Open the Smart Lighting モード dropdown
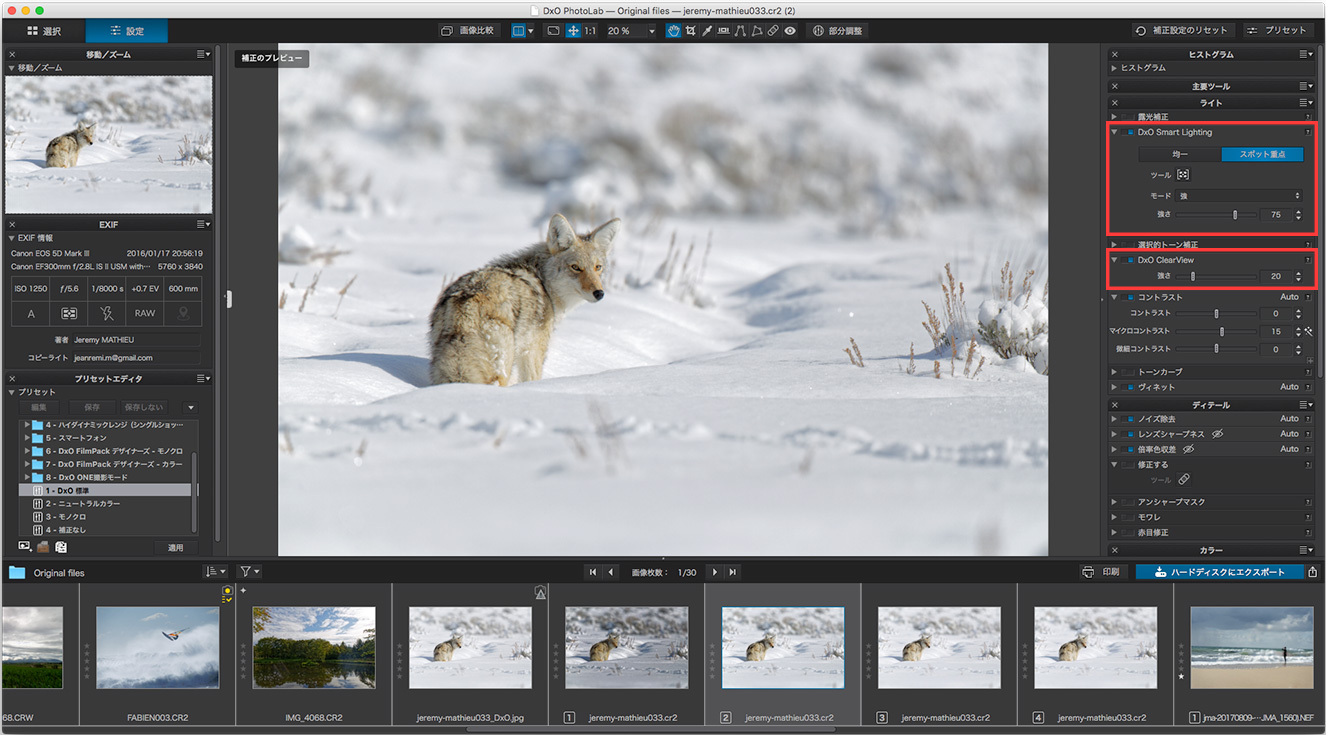Image resolution: width=1326 pixels, height=735 pixels. point(1239,196)
